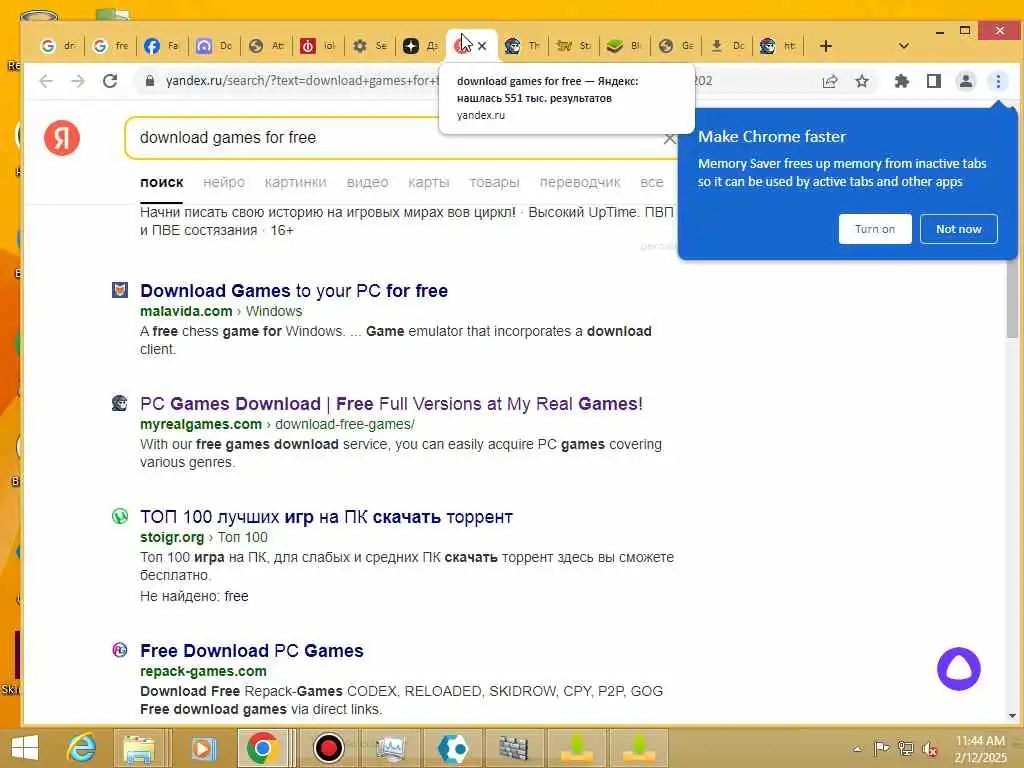Switch to the black-icon 'Дз' tab

tap(421, 46)
